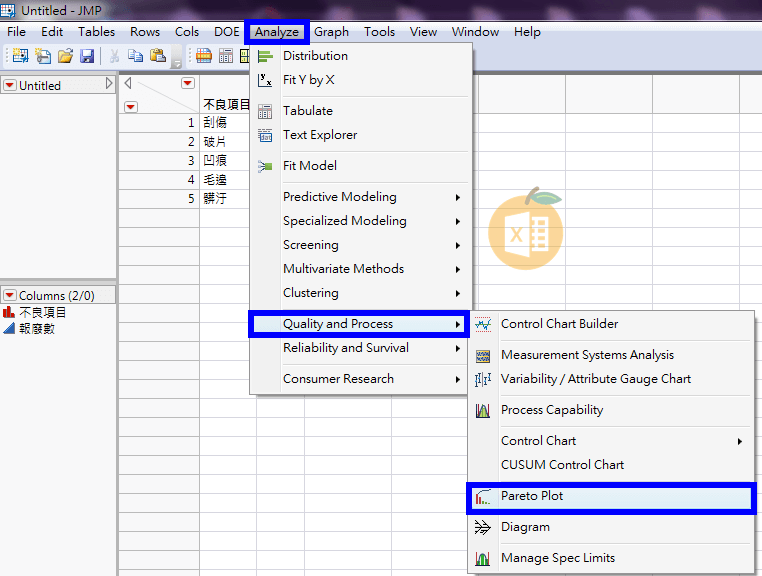Viewport: 762px width, 576px height.
Task: Open the Tools menu
Action: click(x=379, y=32)
